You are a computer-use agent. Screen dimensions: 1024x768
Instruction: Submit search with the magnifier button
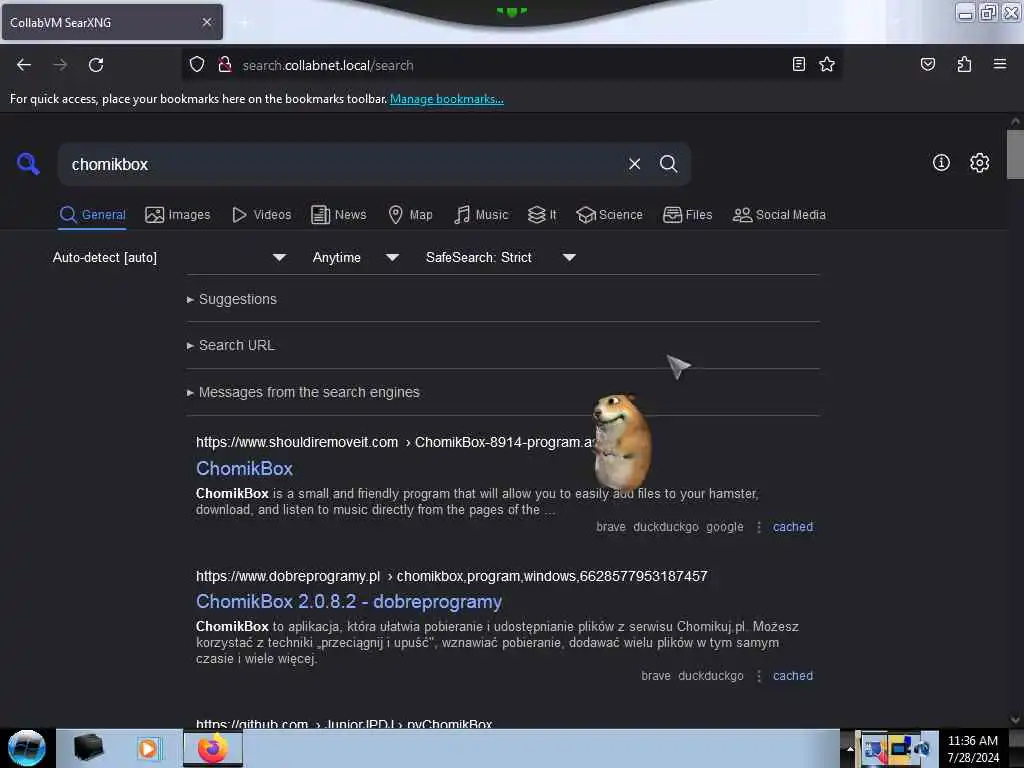(x=668, y=164)
